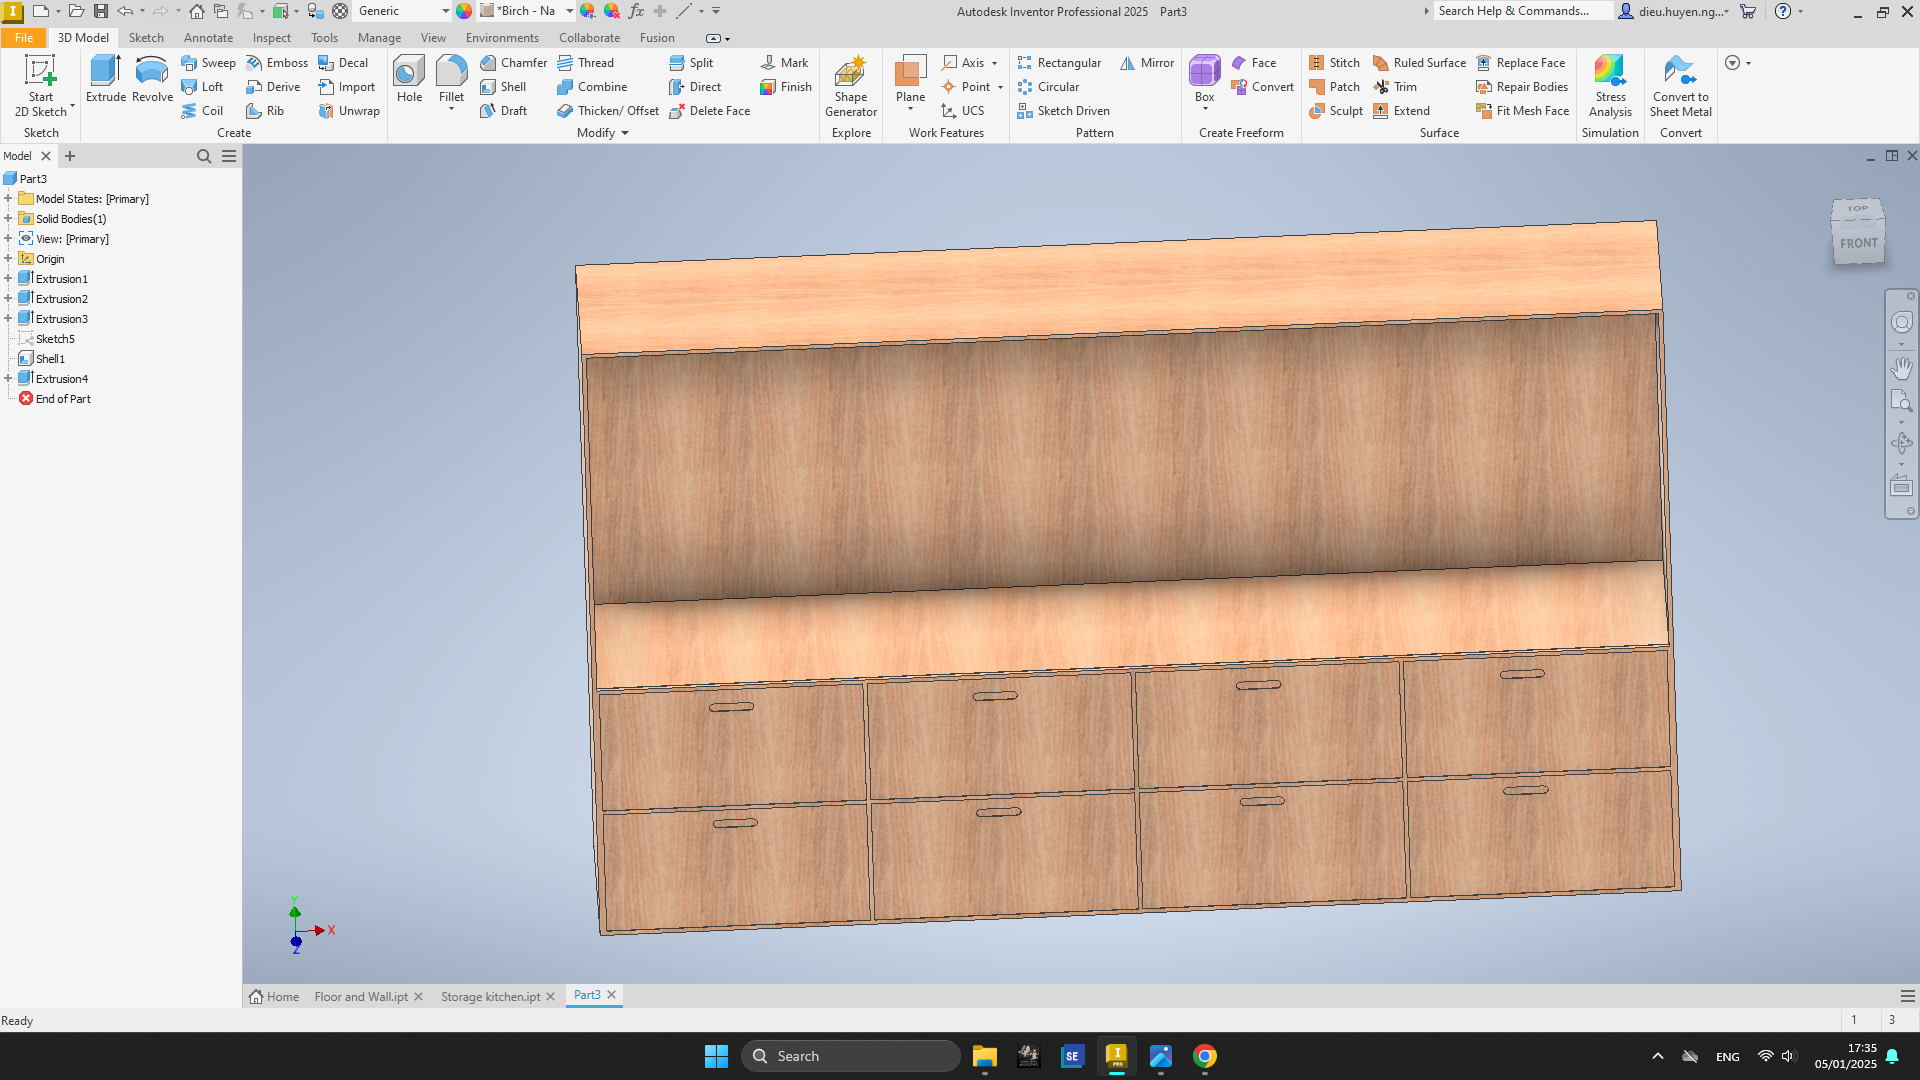Click the Search Help & Commands field
Image resolution: width=1920 pixels, height=1080 pixels.
coord(1522,11)
